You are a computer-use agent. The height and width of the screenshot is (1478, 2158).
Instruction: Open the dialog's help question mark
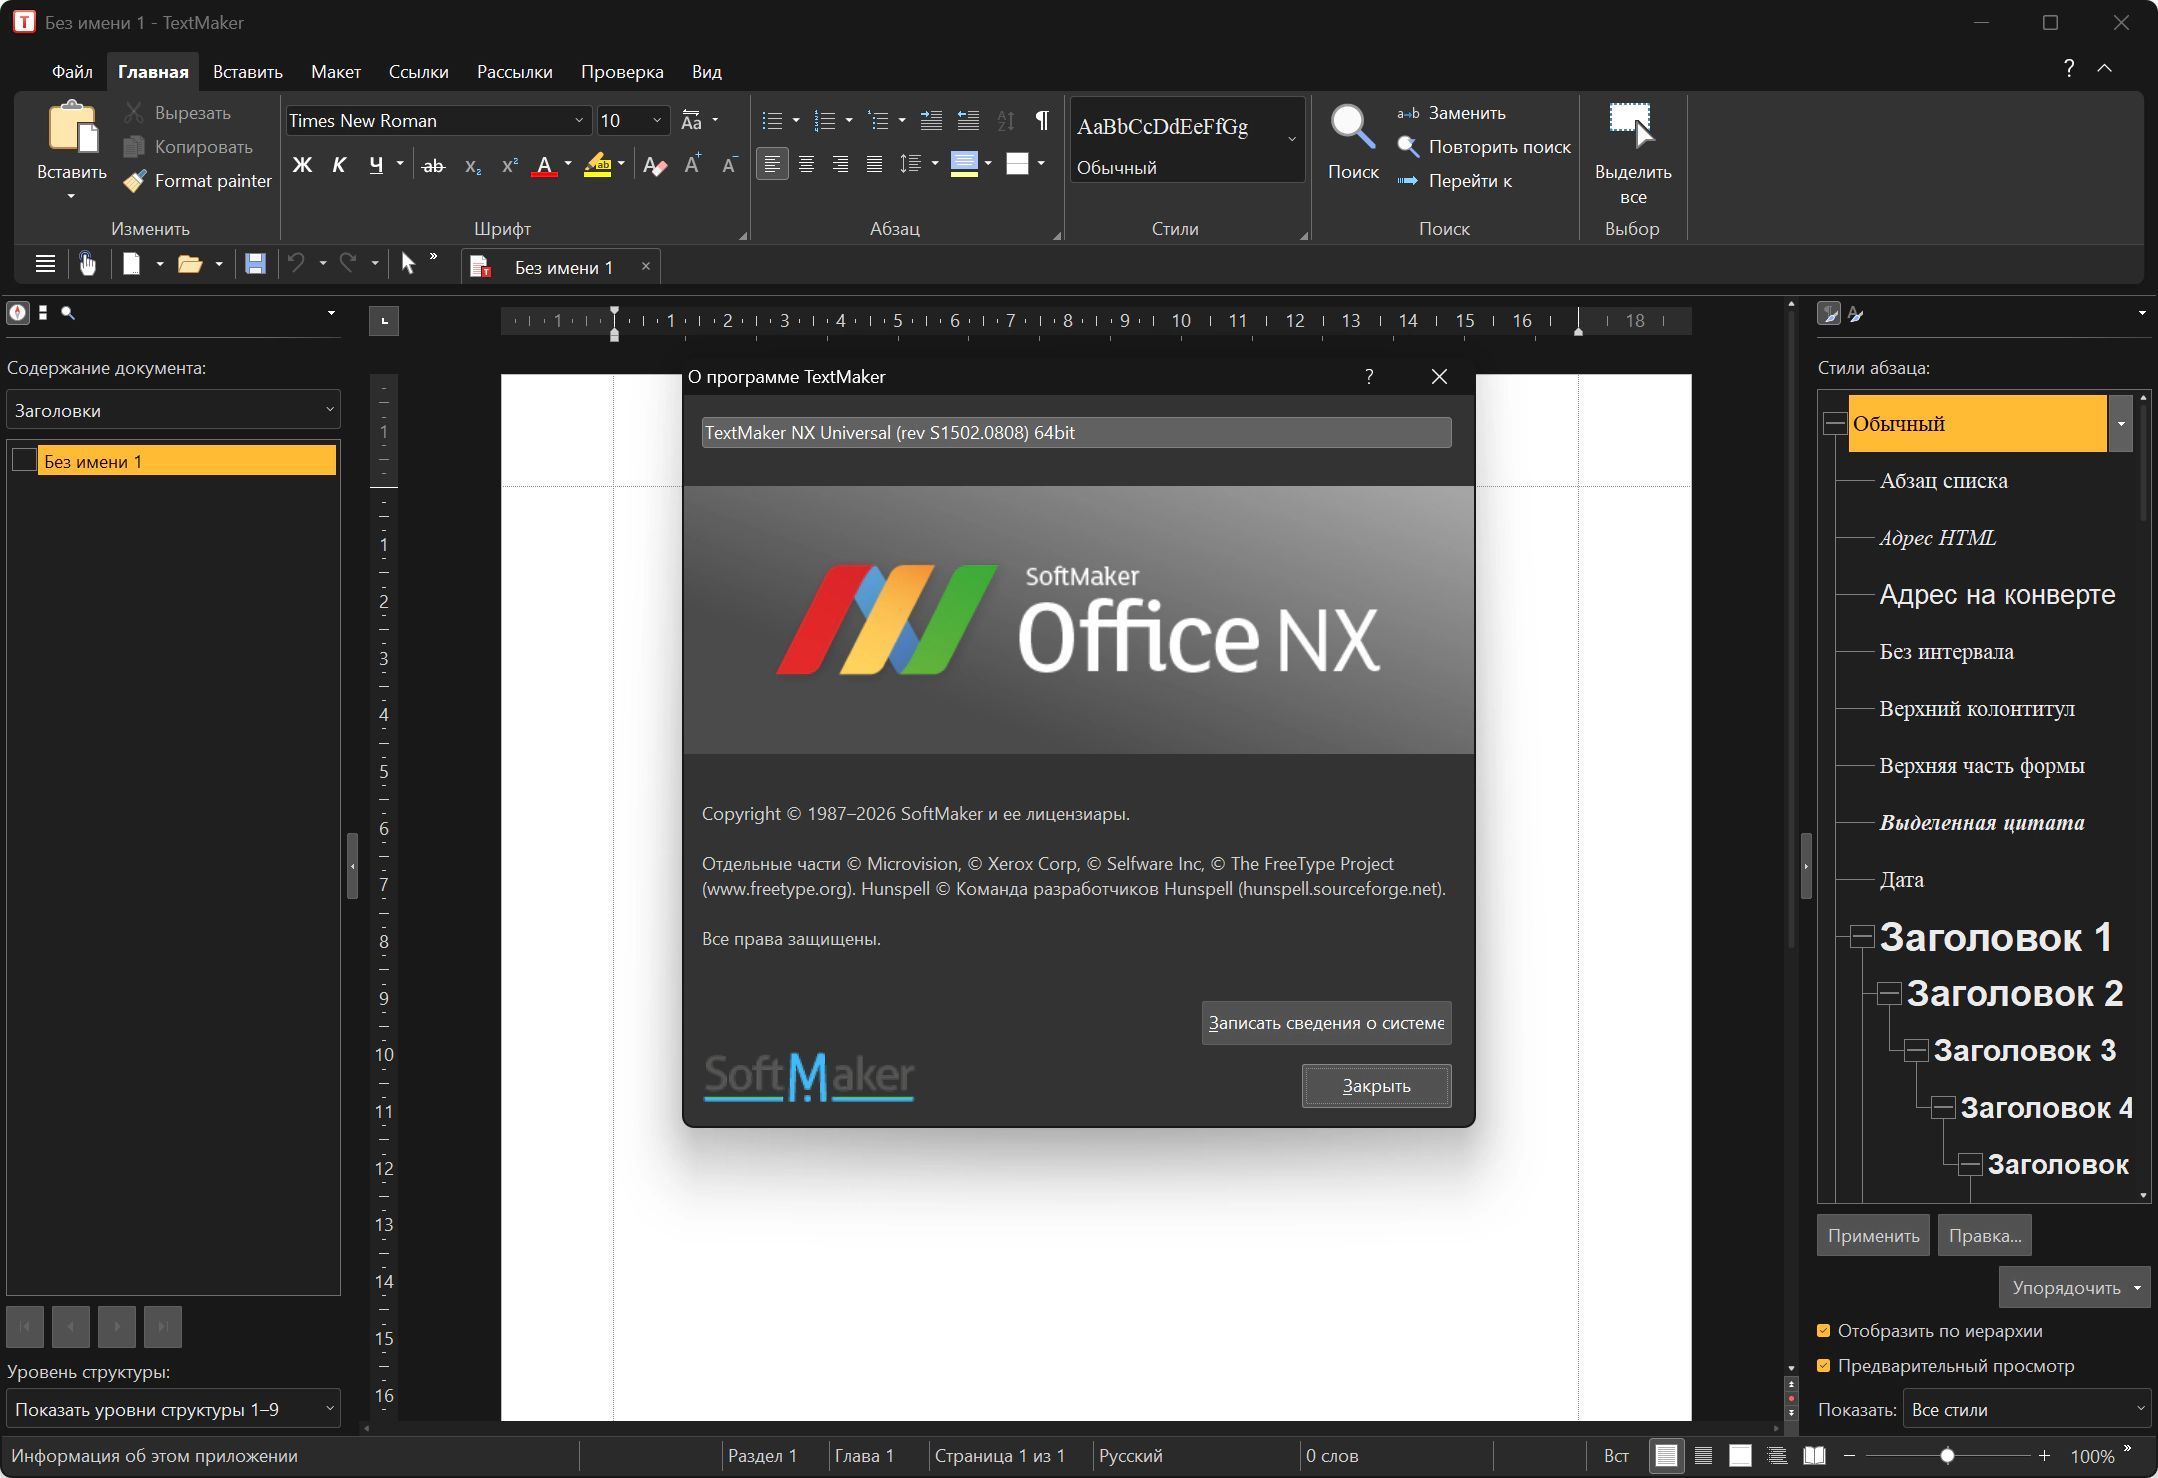[x=1369, y=377]
